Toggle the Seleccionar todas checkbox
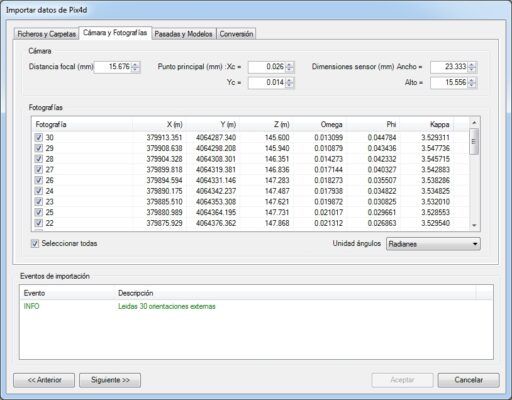This screenshot has width=512, height=400. tap(35, 244)
